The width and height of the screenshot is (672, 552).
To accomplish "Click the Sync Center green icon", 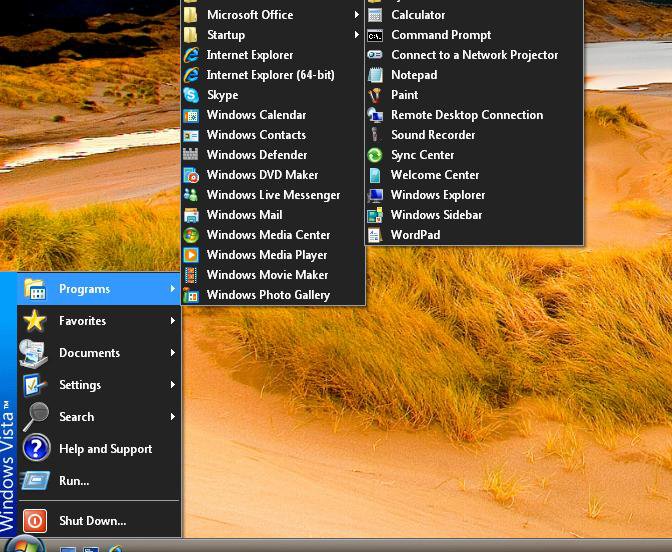I will click(x=375, y=155).
